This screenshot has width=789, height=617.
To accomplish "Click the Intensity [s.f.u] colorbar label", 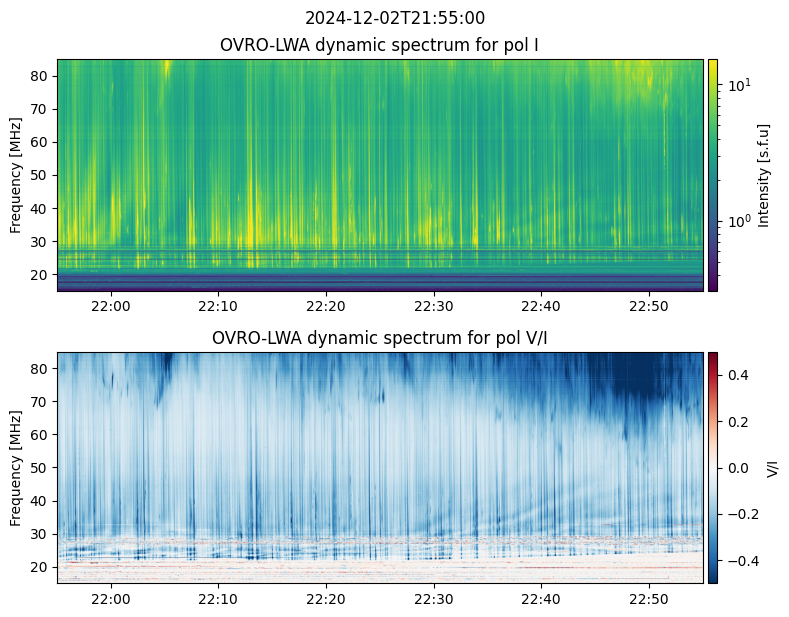I will pyautogui.click(x=764, y=175).
